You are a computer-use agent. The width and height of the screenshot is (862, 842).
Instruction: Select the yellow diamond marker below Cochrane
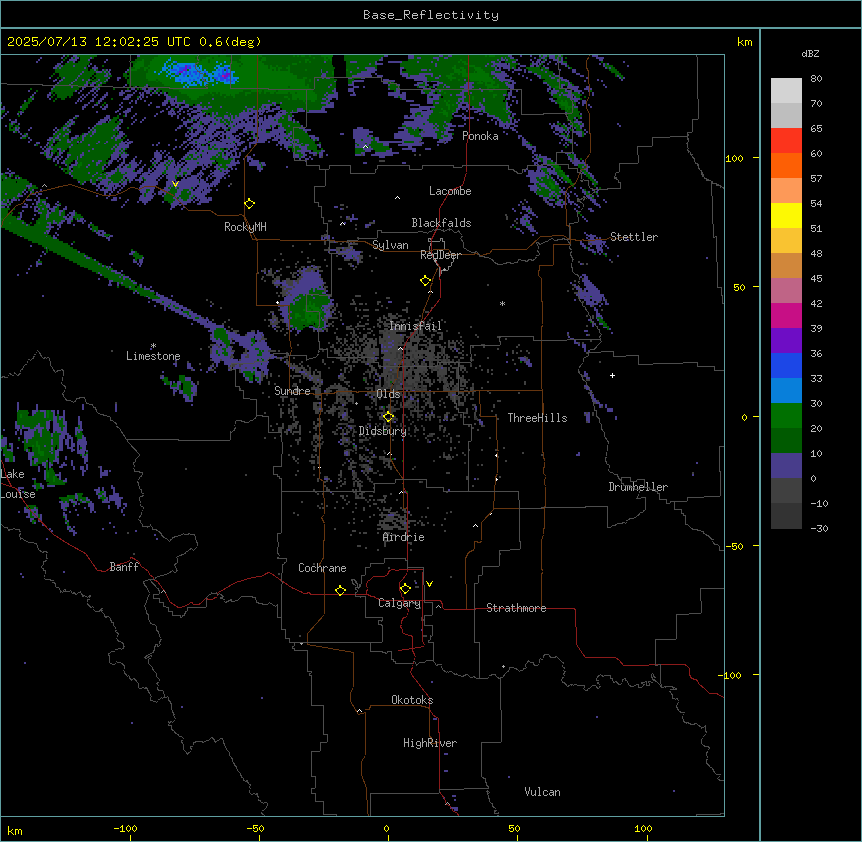click(340, 590)
